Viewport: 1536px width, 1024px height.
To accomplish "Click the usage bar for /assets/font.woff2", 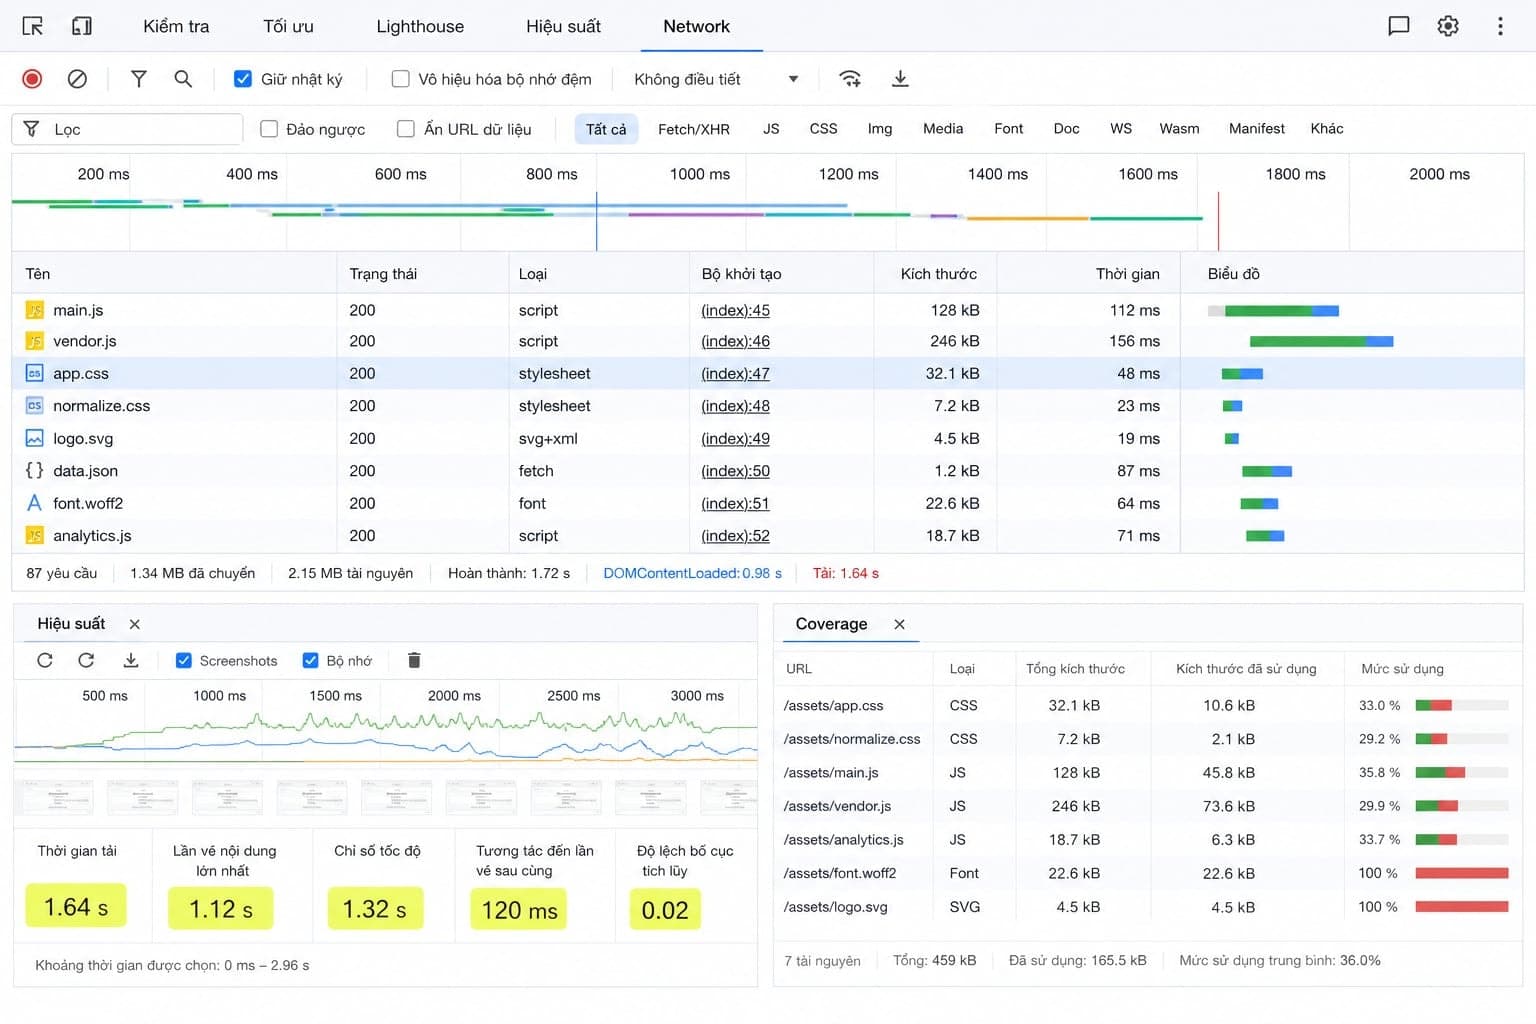I will (1461, 873).
